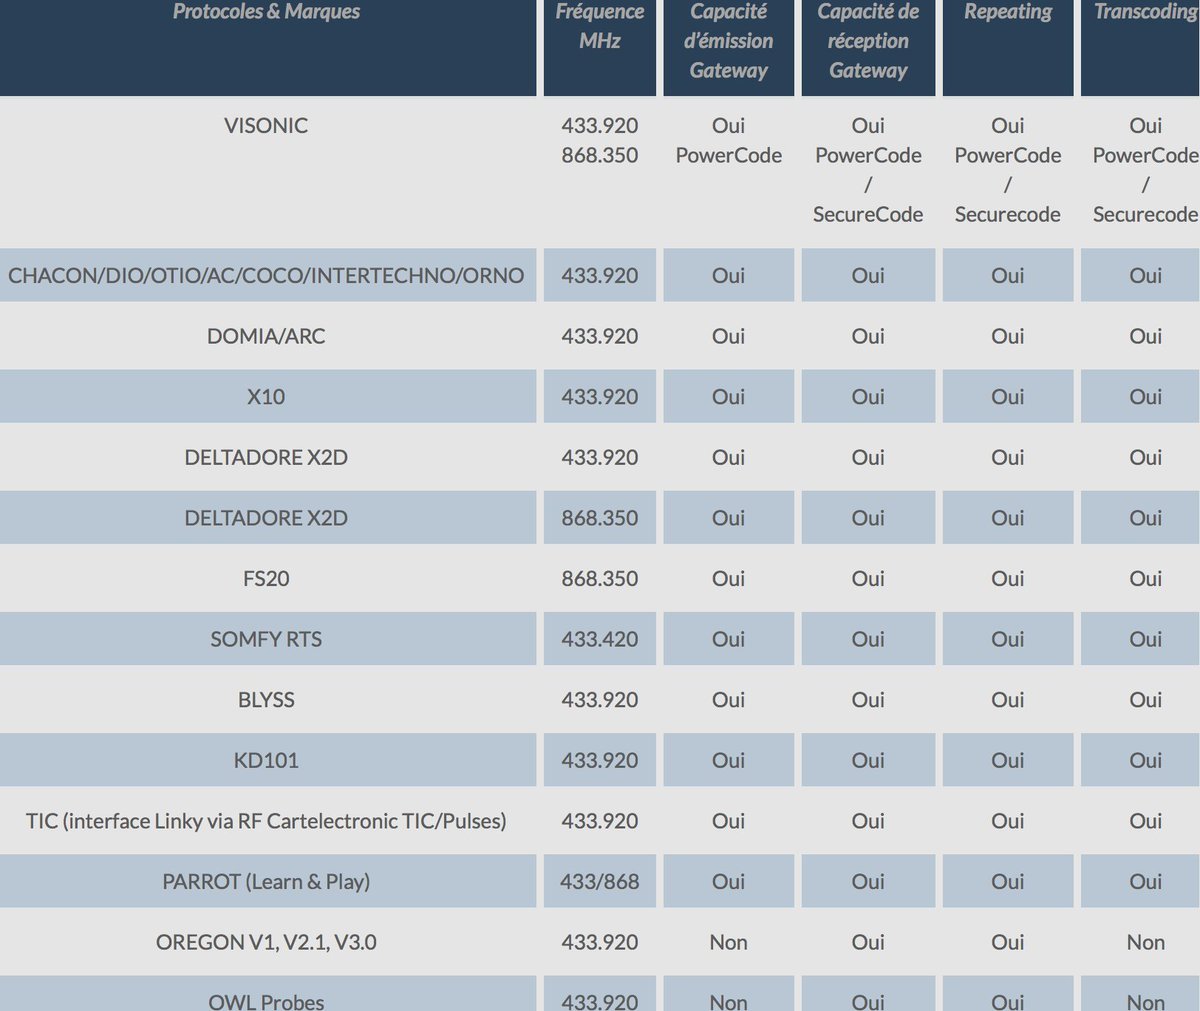Click the PARROT repeating cell Oui
The height and width of the screenshot is (1011, 1200).
click(1008, 882)
